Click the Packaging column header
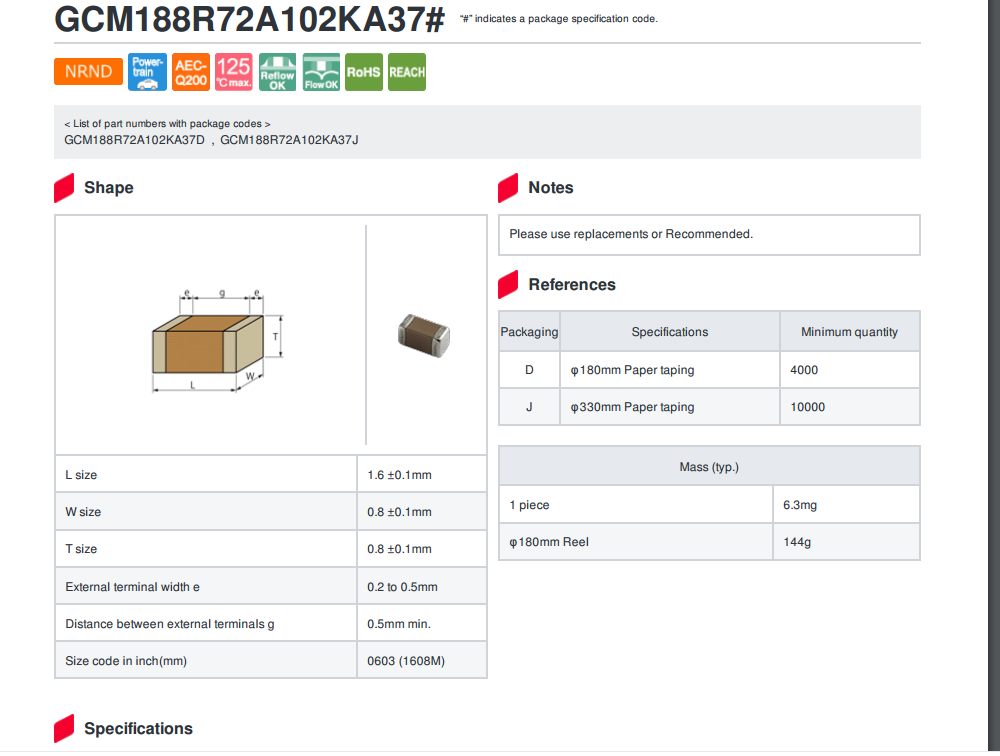The image size is (1000, 756). 529,332
